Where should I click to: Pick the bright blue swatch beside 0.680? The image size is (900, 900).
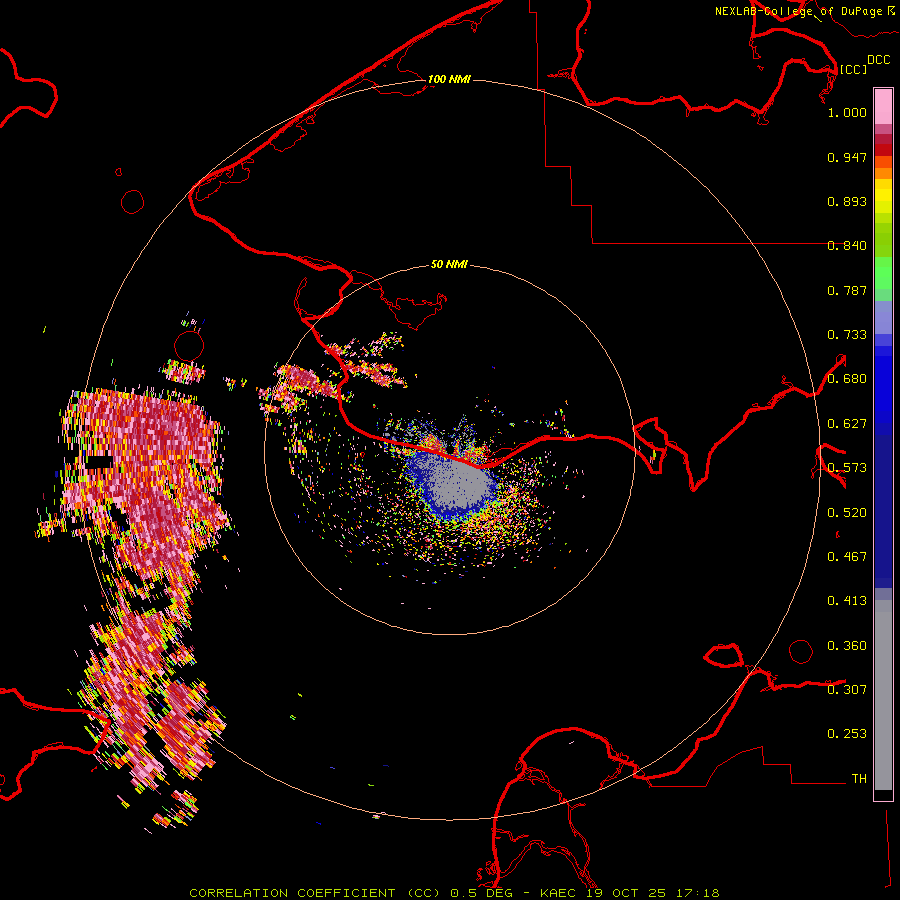(x=883, y=385)
